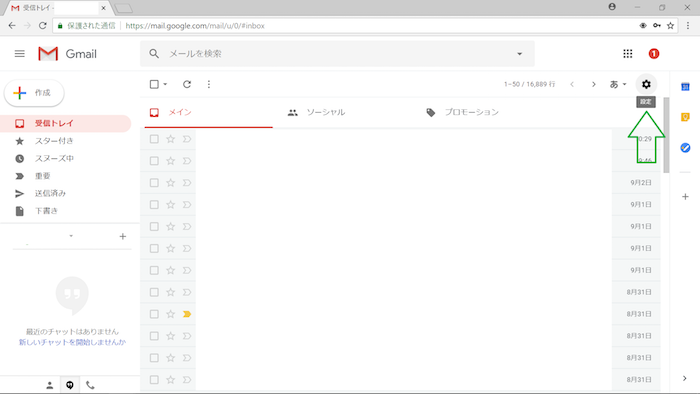Open a new browser tab

(x=123, y=8)
